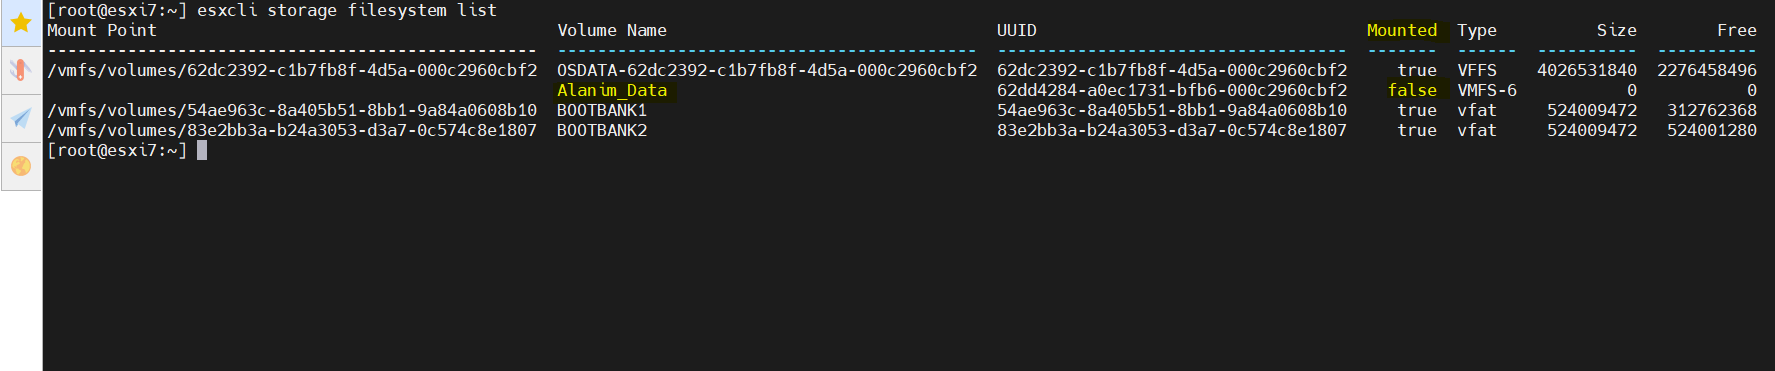Click the Free column header
The width and height of the screenshot is (1775, 371).
click(x=1737, y=30)
